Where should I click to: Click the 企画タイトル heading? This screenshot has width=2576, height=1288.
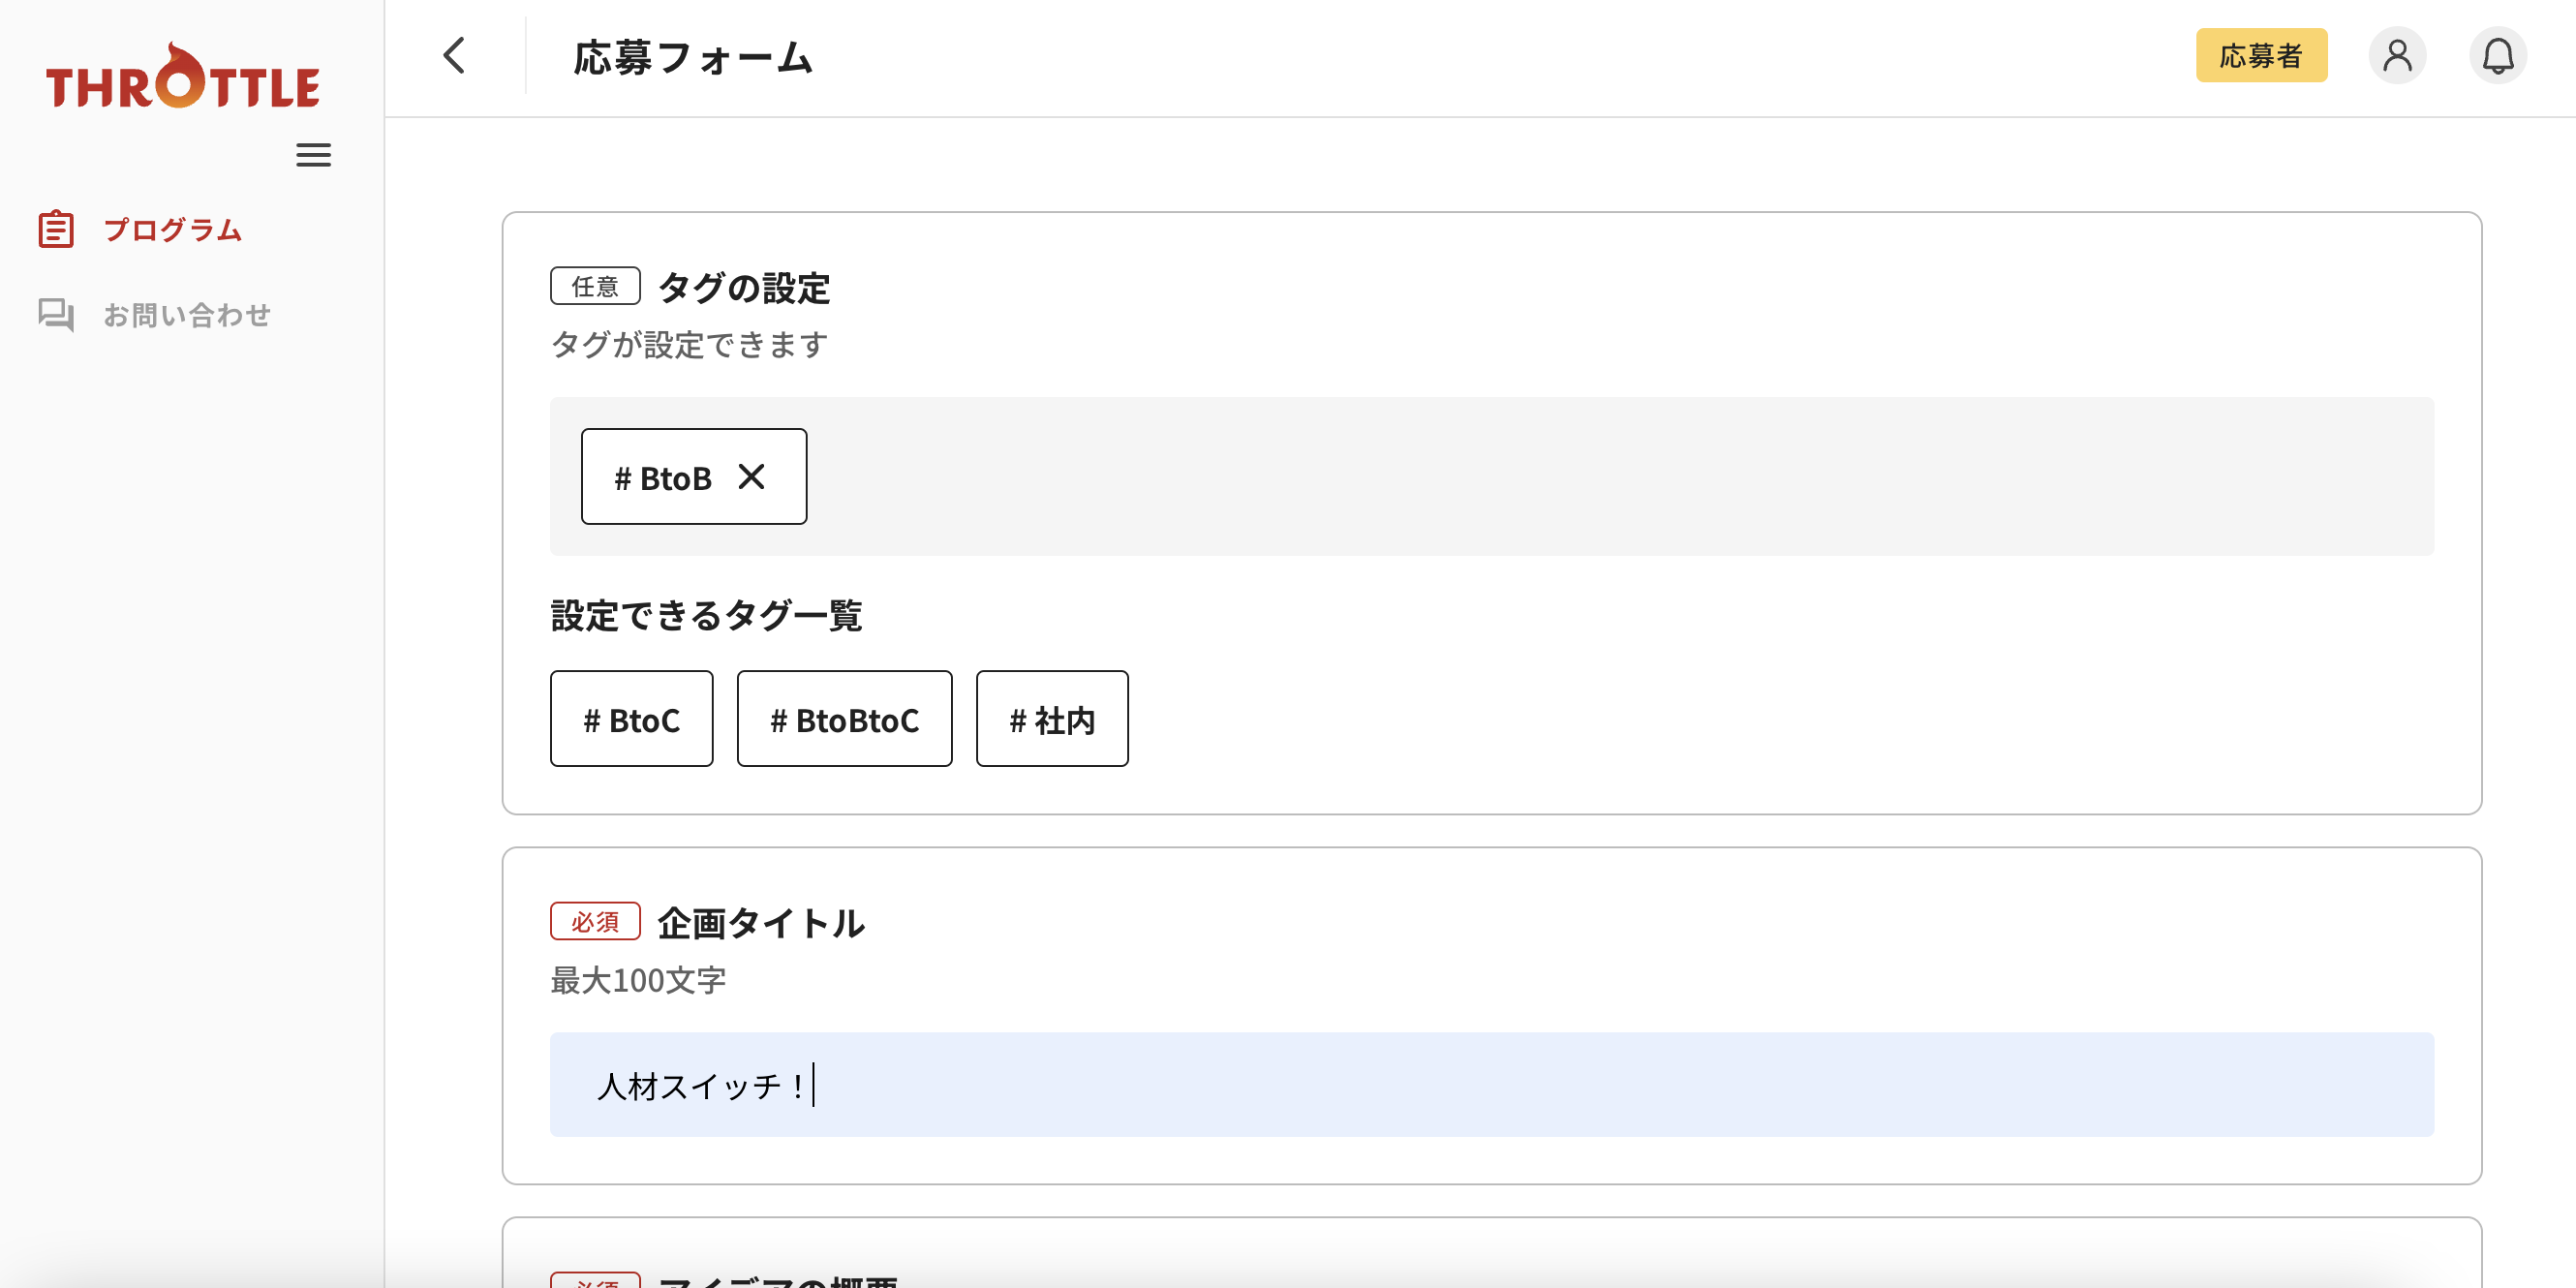coord(761,923)
